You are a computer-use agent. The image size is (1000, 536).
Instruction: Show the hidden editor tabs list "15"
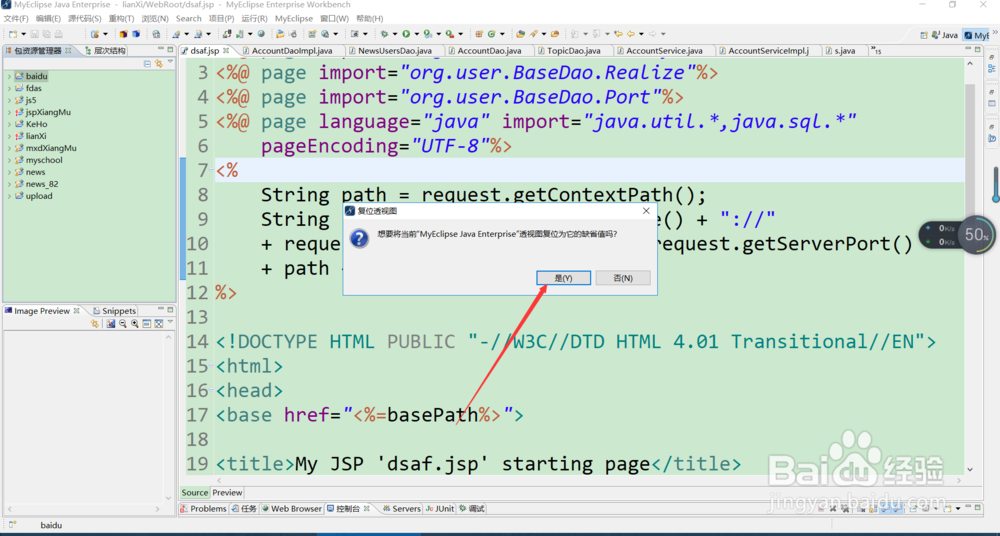pos(876,50)
